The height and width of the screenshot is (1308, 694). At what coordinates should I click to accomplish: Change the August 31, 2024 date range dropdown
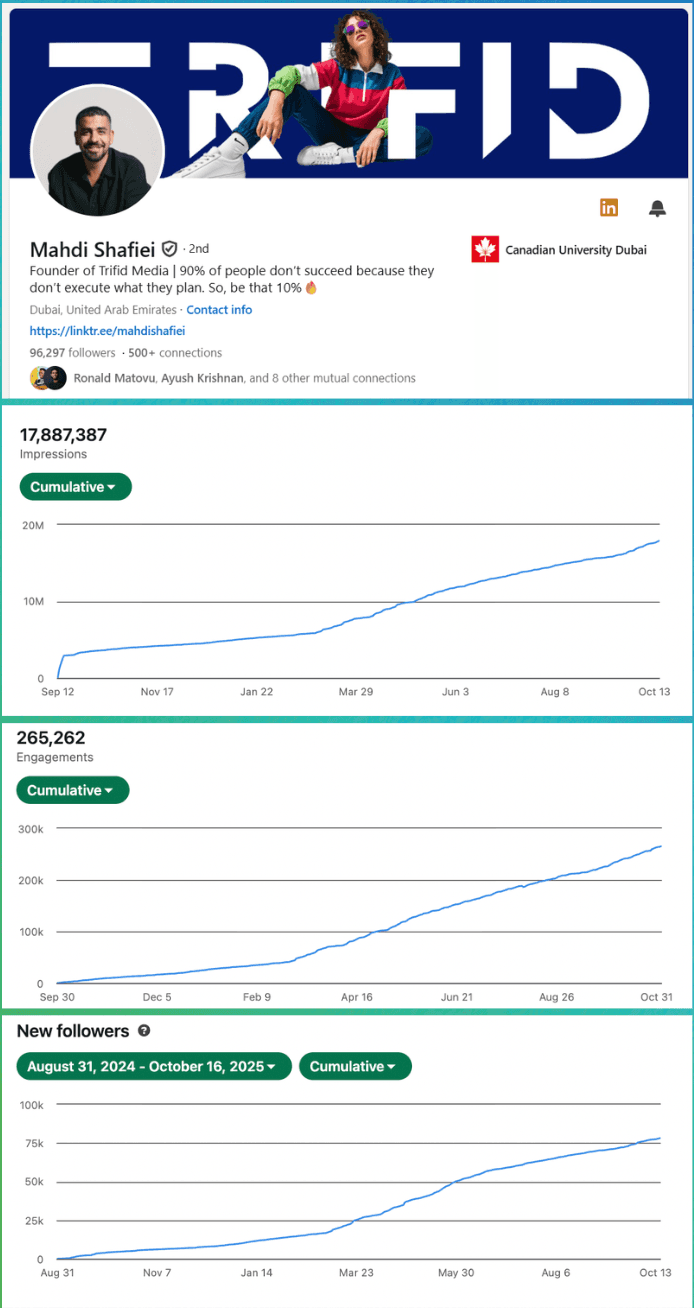[x=153, y=1066]
